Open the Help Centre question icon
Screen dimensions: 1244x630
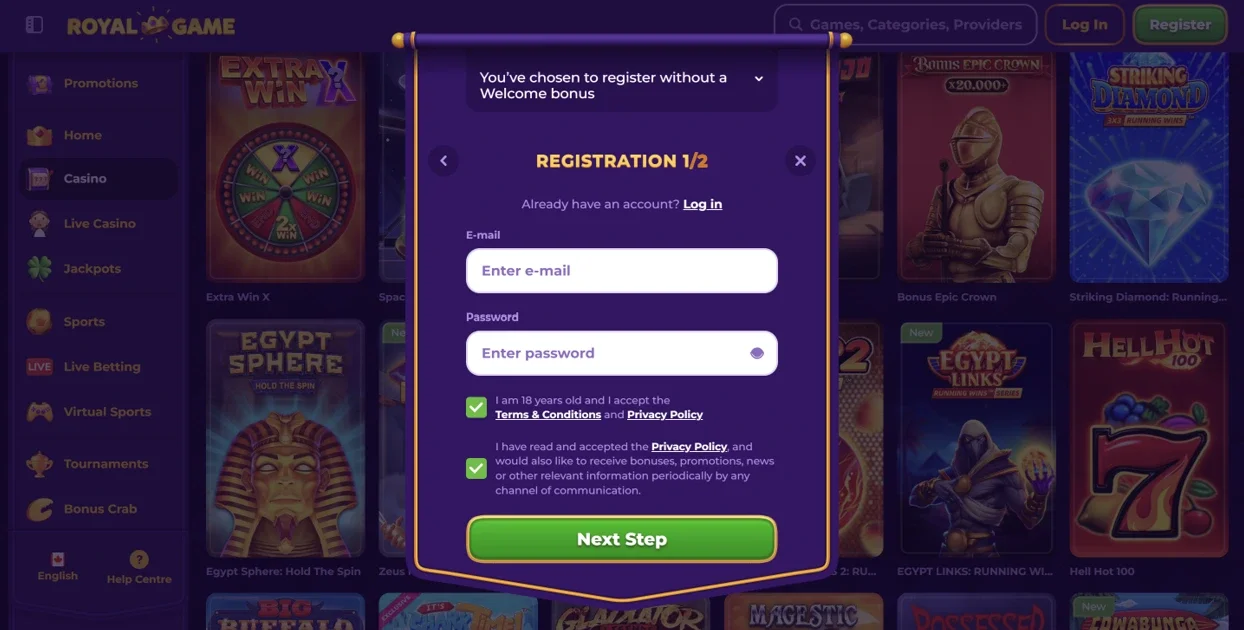click(x=139, y=560)
